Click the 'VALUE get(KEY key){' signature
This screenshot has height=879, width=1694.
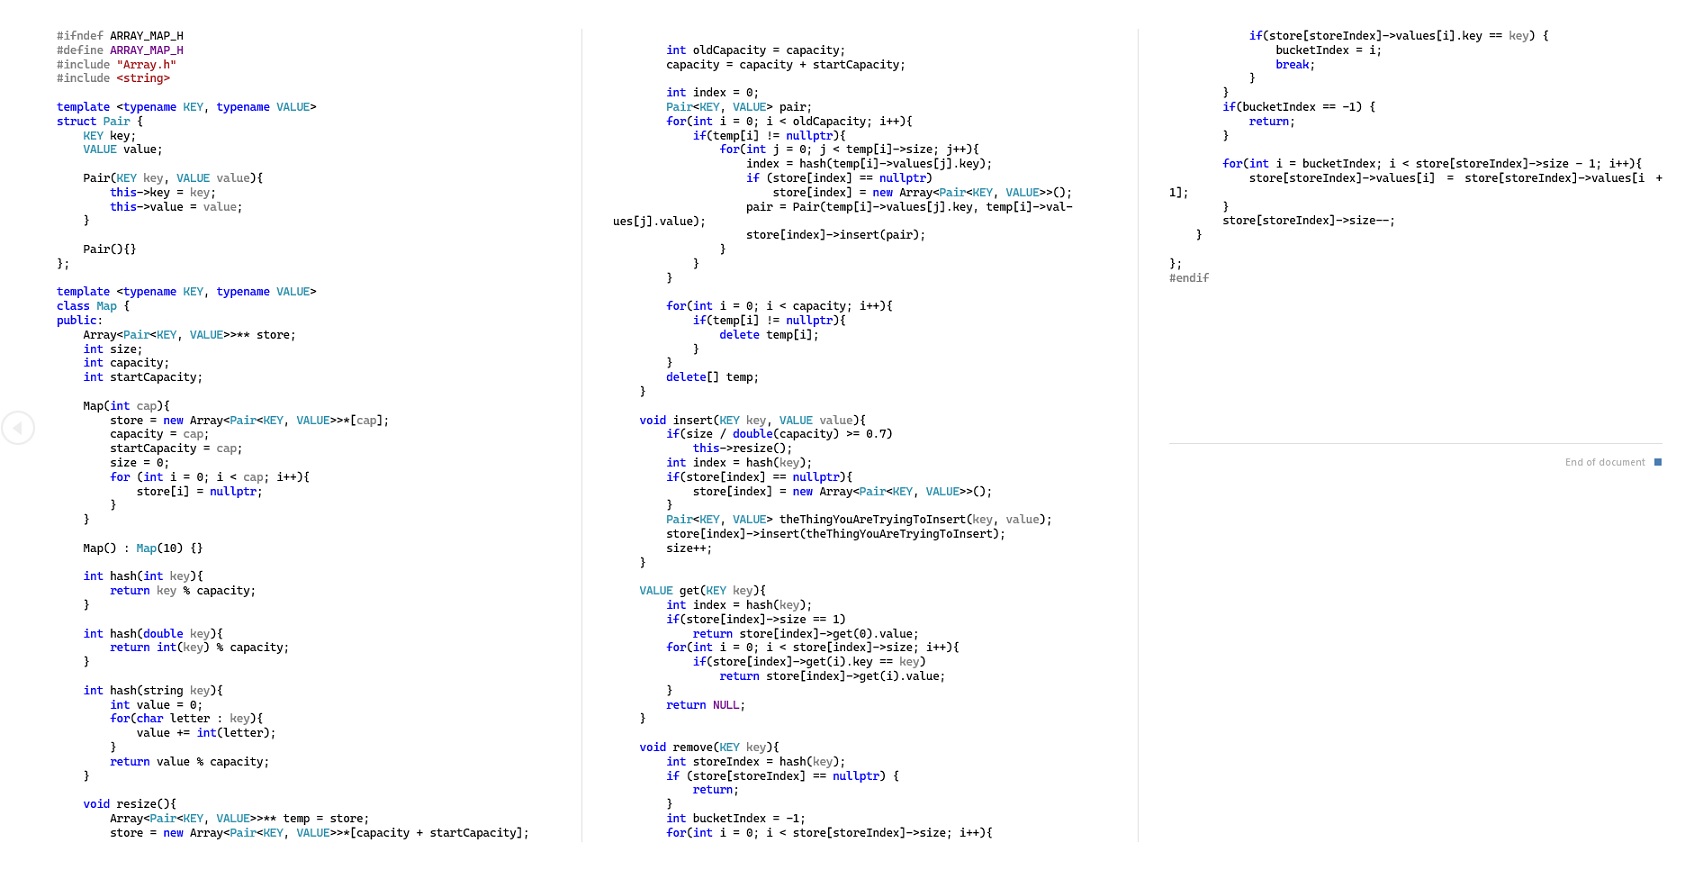tap(703, 591)
